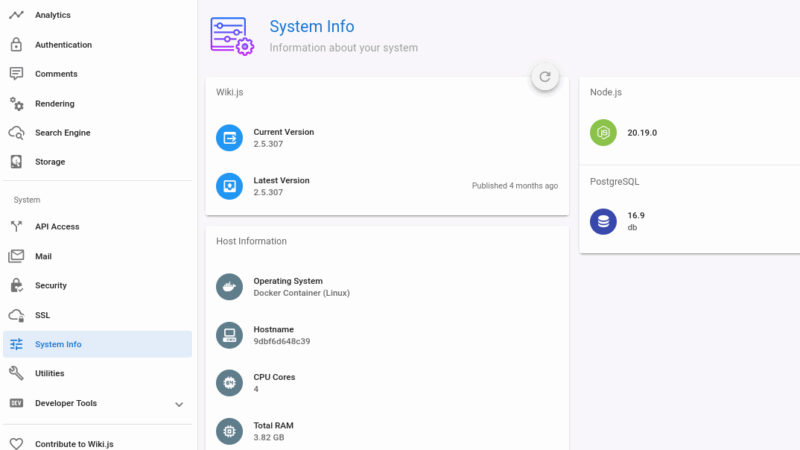
Task: Click the Total RAM value 3.82 GB
Action: (269, 437)
